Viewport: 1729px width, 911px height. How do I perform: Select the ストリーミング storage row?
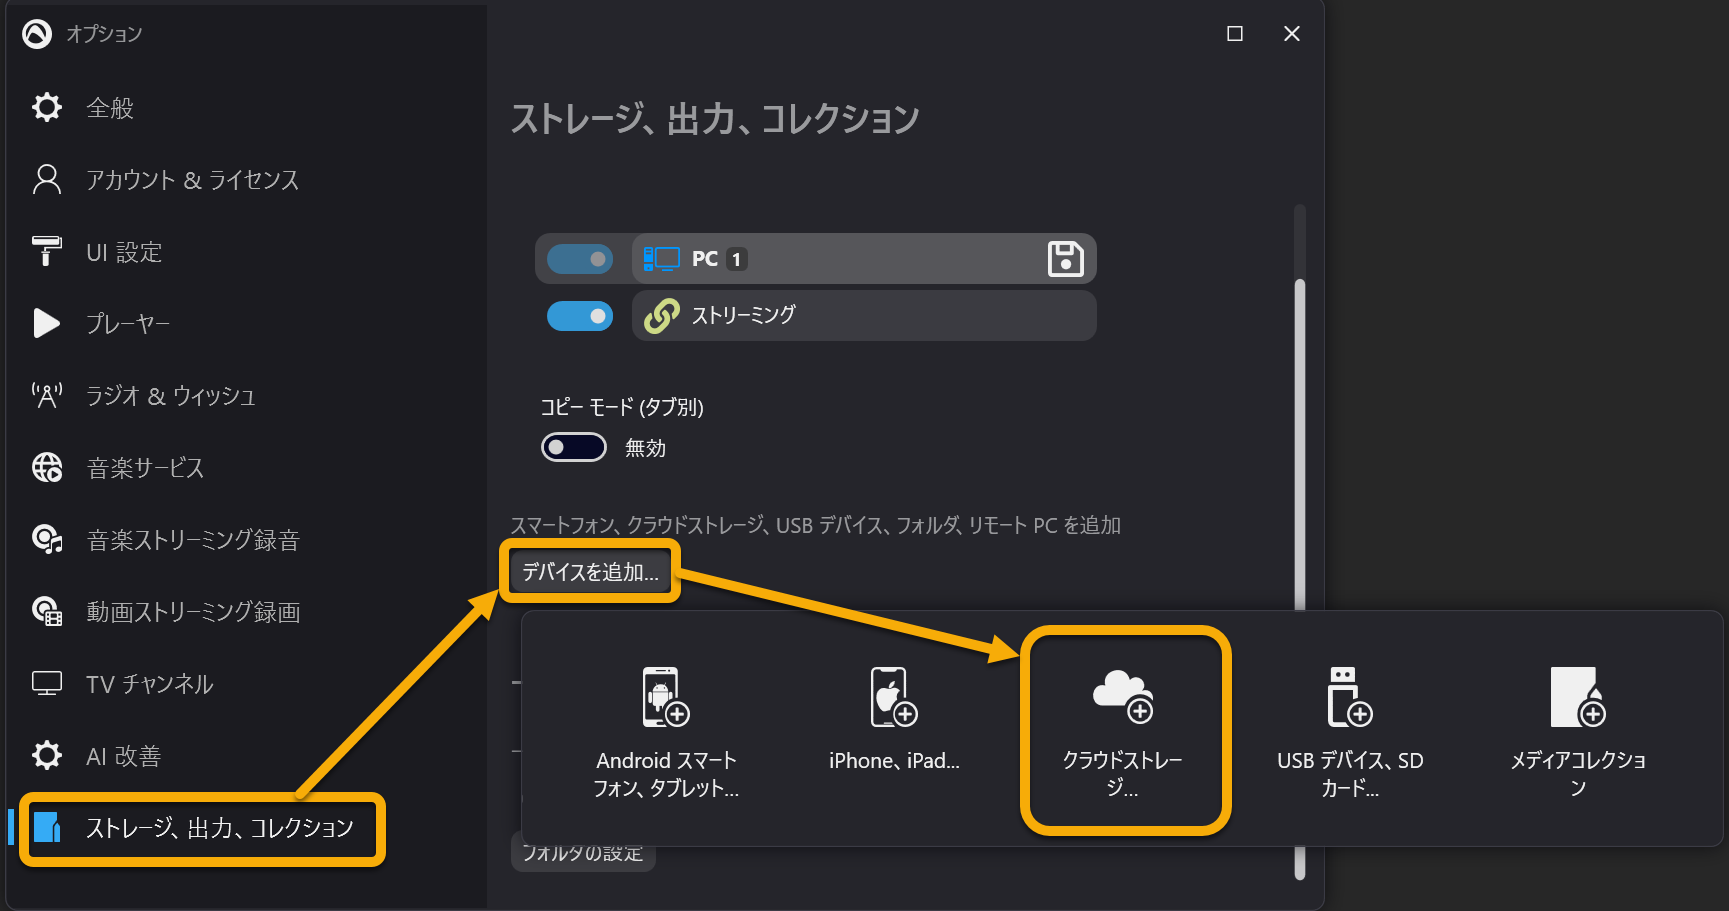tap(864, 316)
